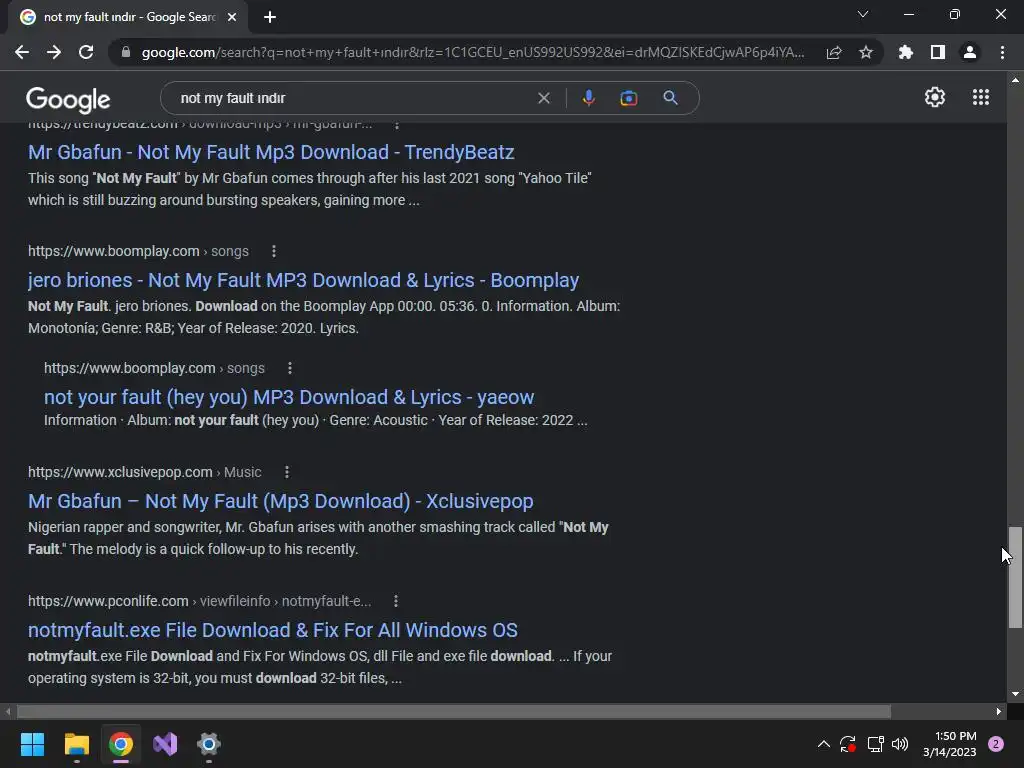Click the scroll-down arrow of vertical scrollbar
The height and width of the screenshot is (768, 1024).
tap(1015, 694)
